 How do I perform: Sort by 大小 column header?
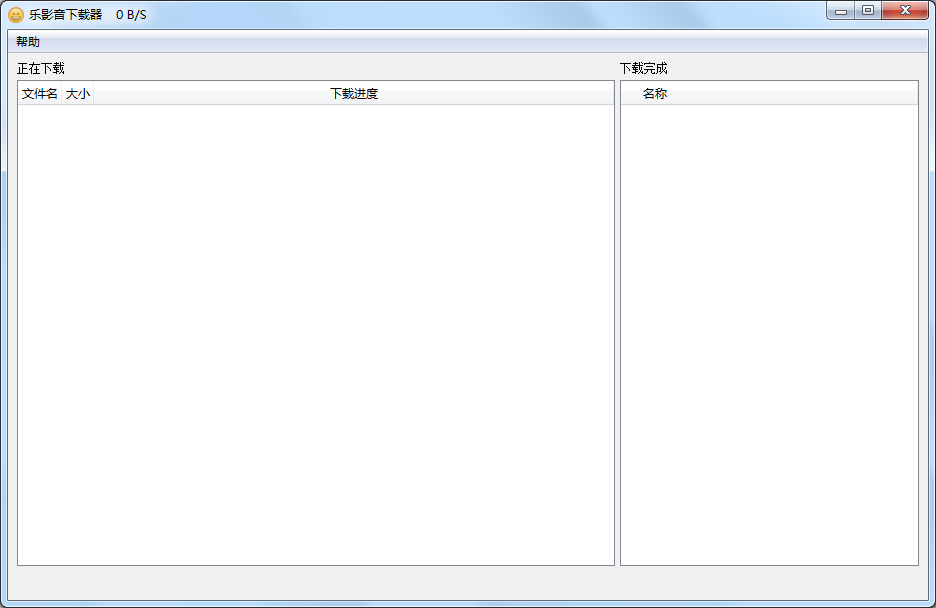pos(78,94)
